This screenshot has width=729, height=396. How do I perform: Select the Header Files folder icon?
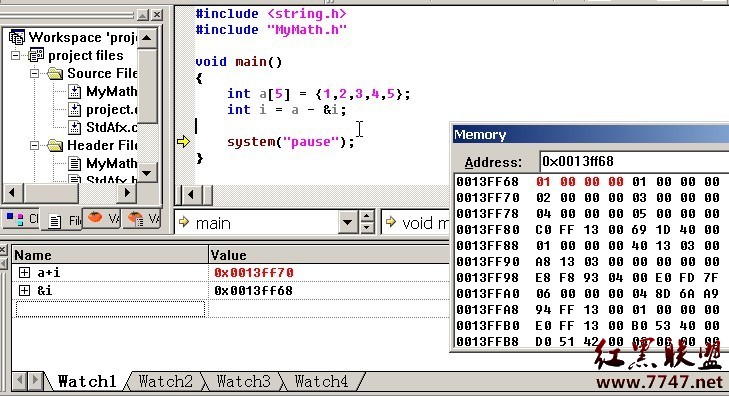pos(55,145)
